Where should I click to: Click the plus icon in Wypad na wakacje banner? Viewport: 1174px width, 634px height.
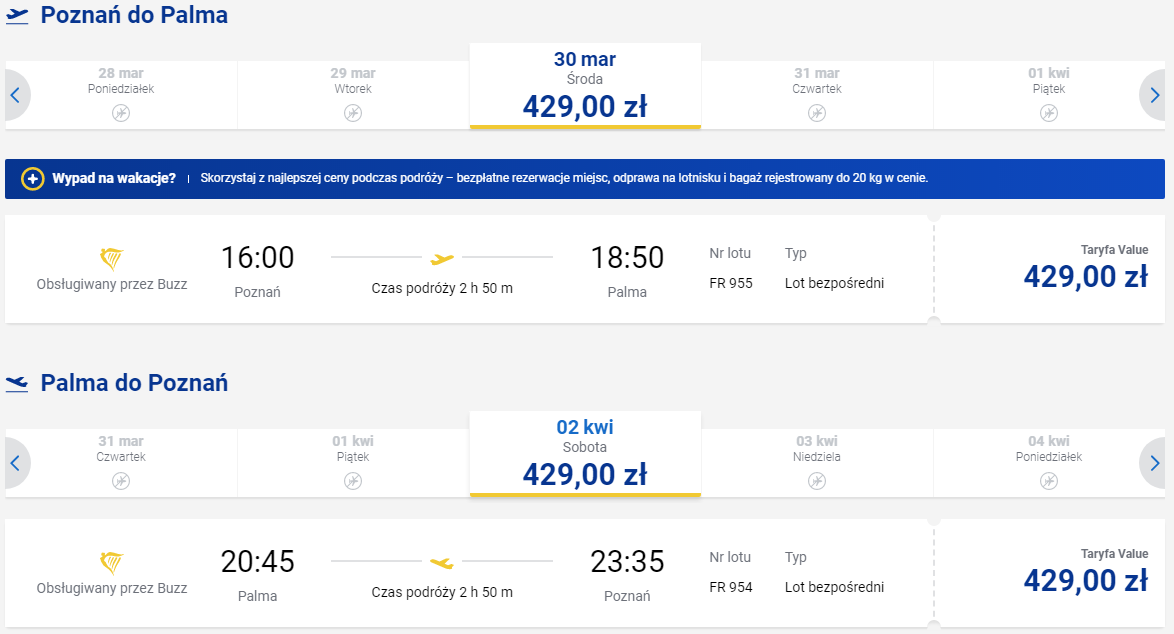click(x=32, y=179)
